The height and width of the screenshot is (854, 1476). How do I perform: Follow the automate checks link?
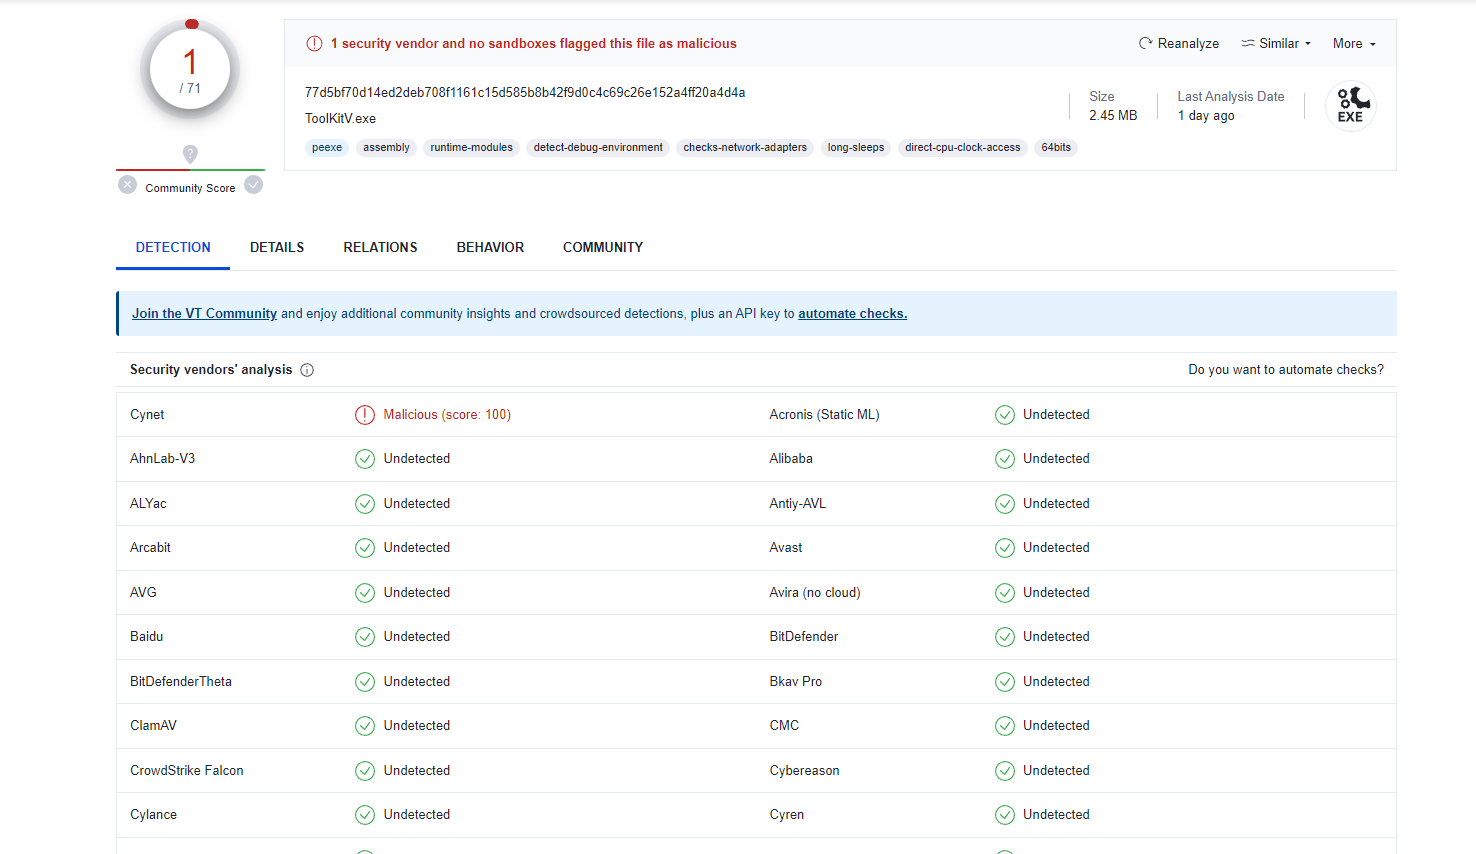[x=852, y=313]
